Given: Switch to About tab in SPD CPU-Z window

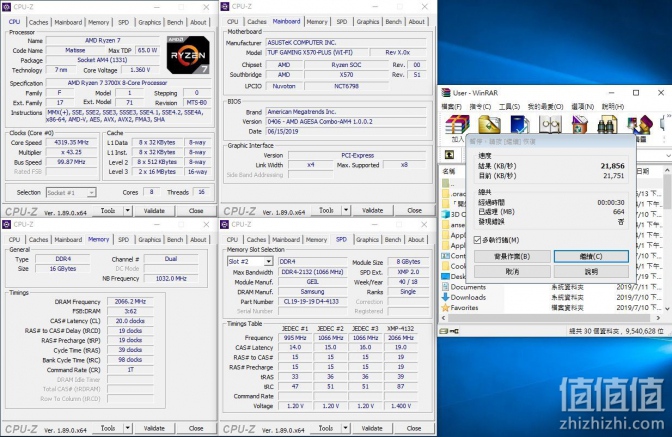Looking at the screenshot, I should pos(416,239).
